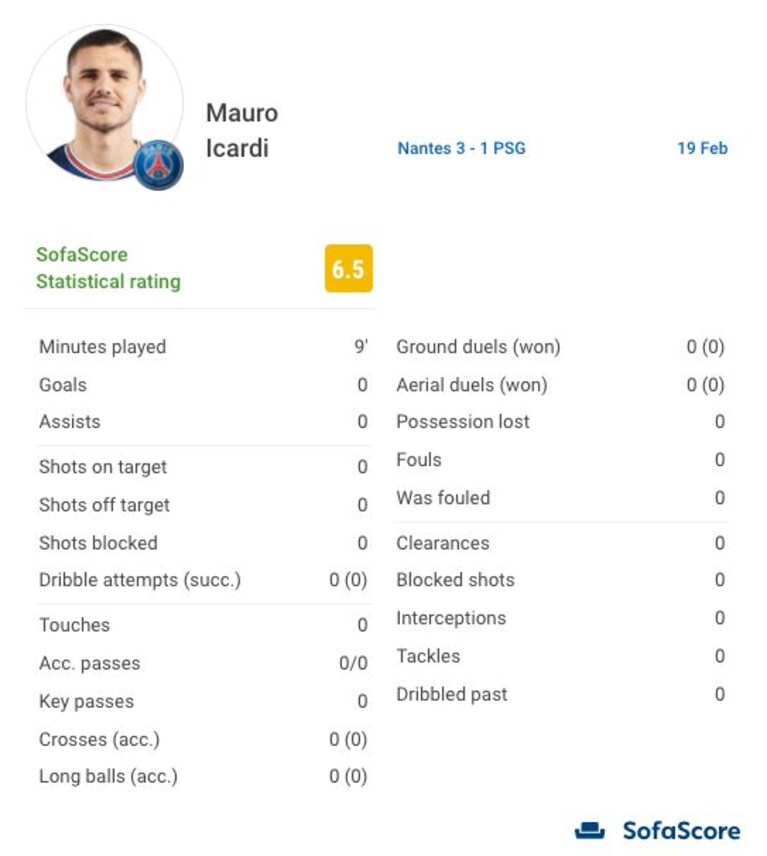This screenshot has width=767, height=856.
Task: Select the Goals stat row
Action: point(204,385)
